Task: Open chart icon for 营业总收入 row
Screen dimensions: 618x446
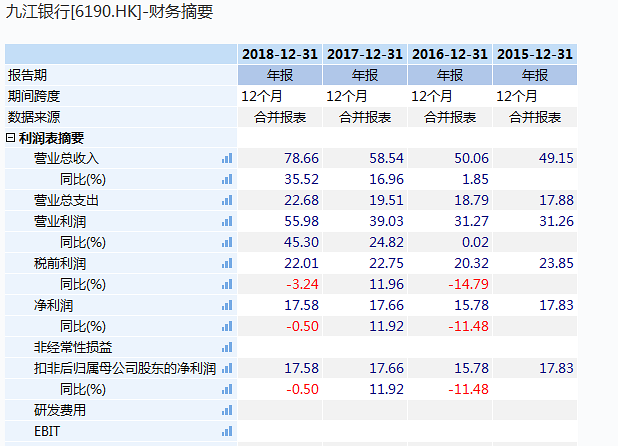Action: click(227, 158)
